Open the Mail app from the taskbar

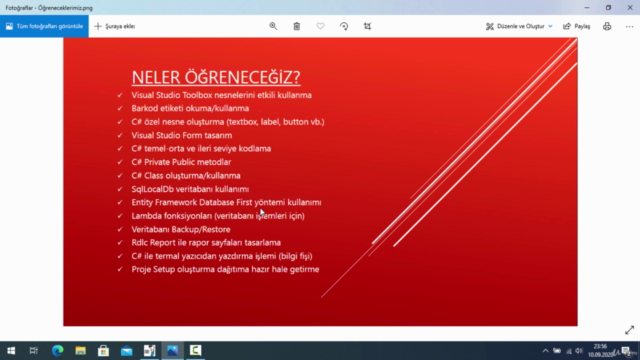point(127,351)
